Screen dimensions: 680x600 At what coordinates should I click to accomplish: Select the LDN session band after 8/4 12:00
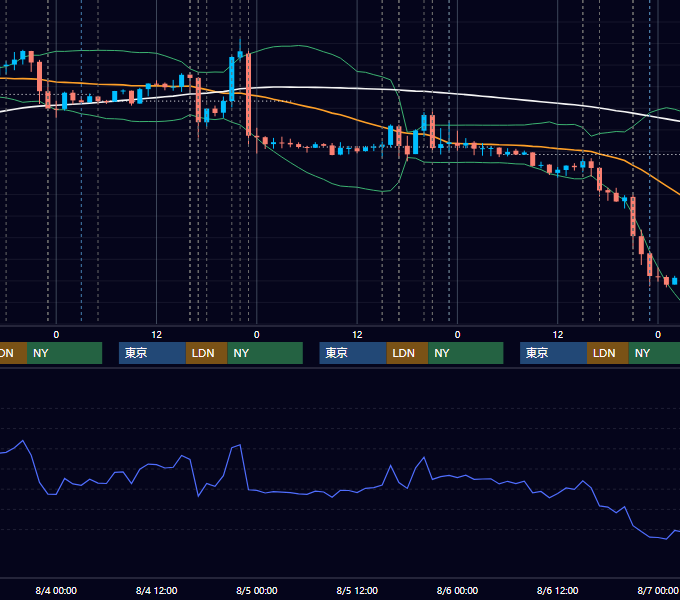206,353
